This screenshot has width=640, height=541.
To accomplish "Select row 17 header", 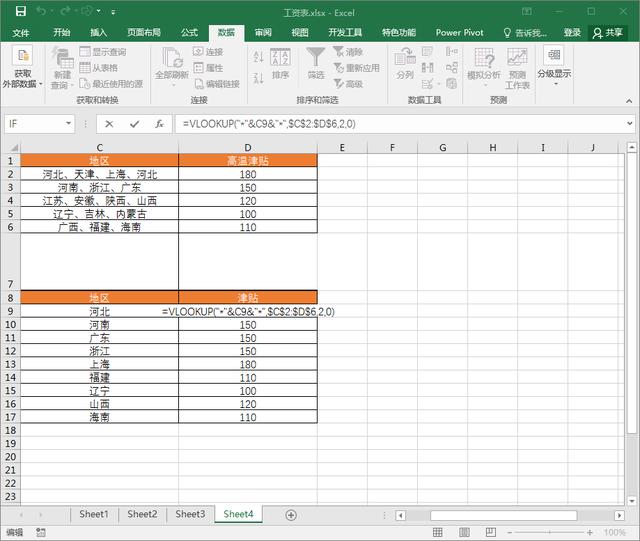I will [10, 417].
